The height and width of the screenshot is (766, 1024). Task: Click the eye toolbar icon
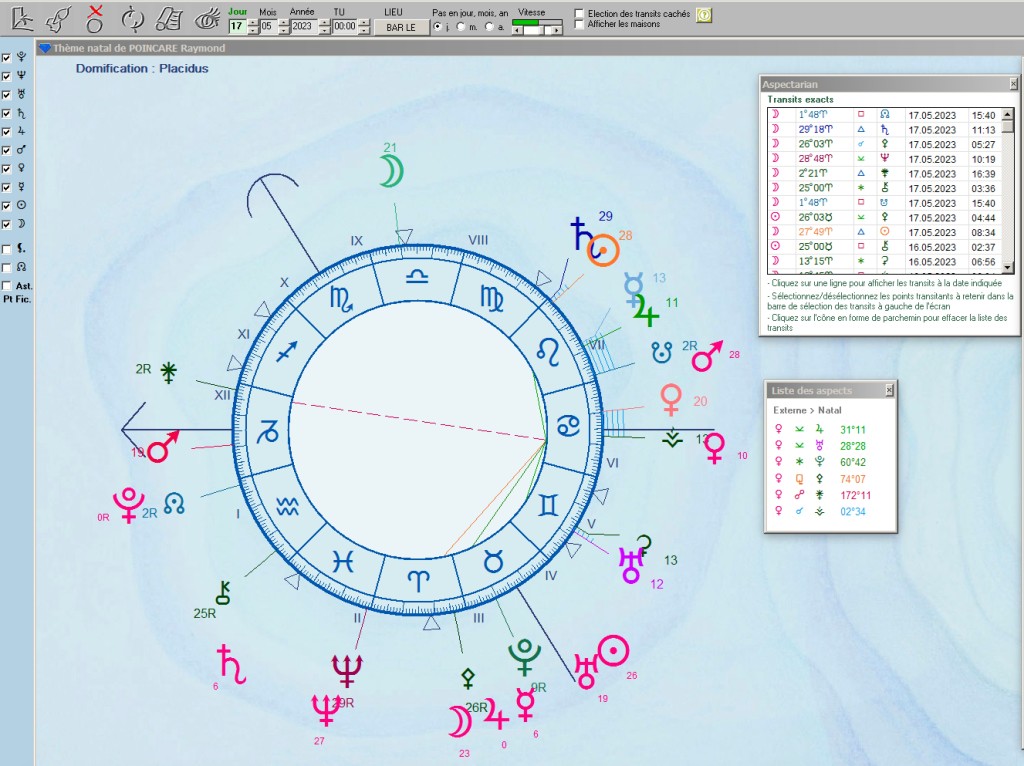(x=207, y=17)
